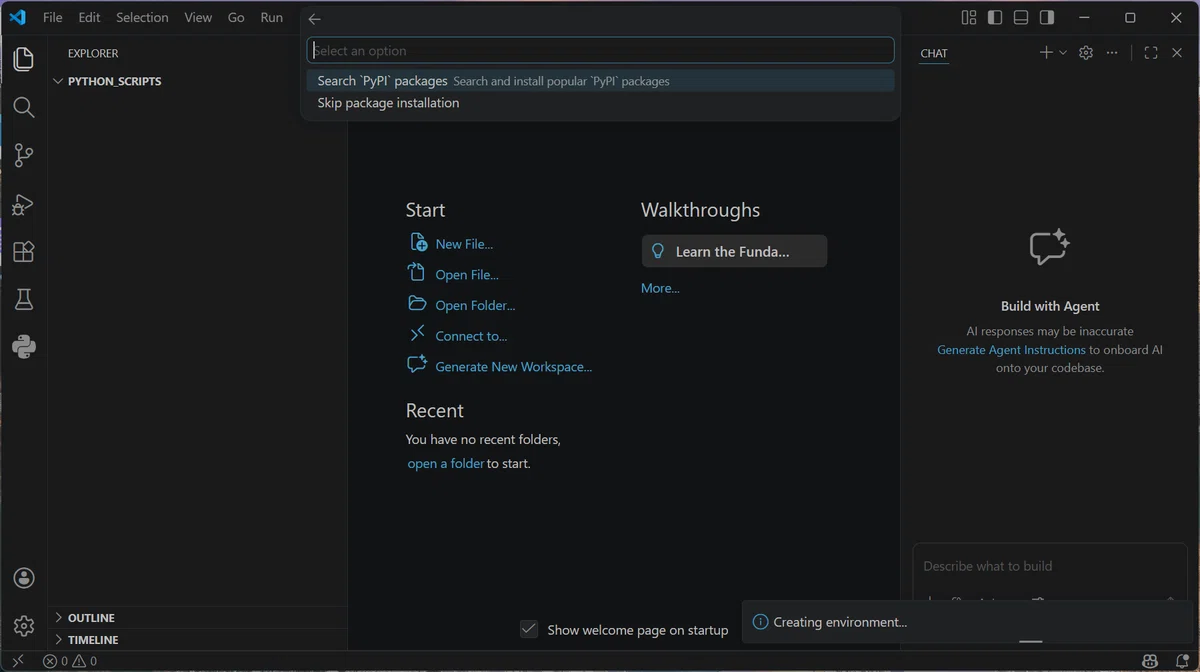Click the chat sparkle icon above Build with Agent
1200x672 pixels.
(x=1050, y=248)
